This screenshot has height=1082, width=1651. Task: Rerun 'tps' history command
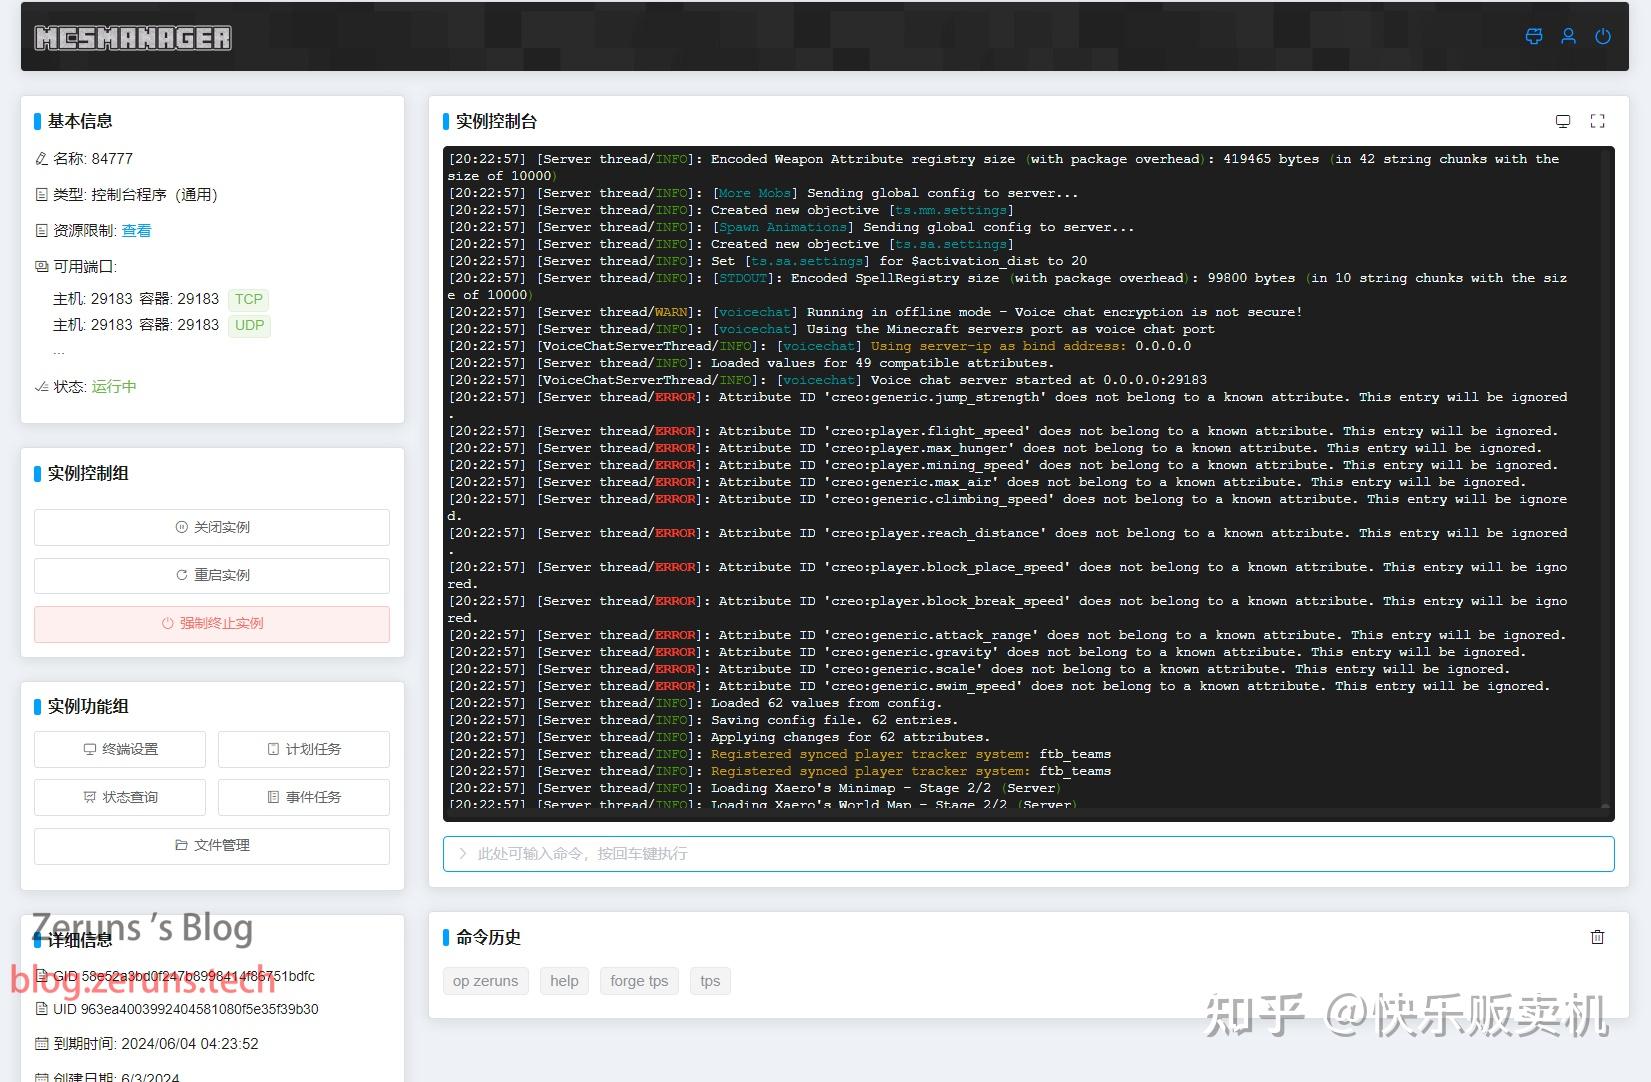pyautogui.click(x=710, y=981)
